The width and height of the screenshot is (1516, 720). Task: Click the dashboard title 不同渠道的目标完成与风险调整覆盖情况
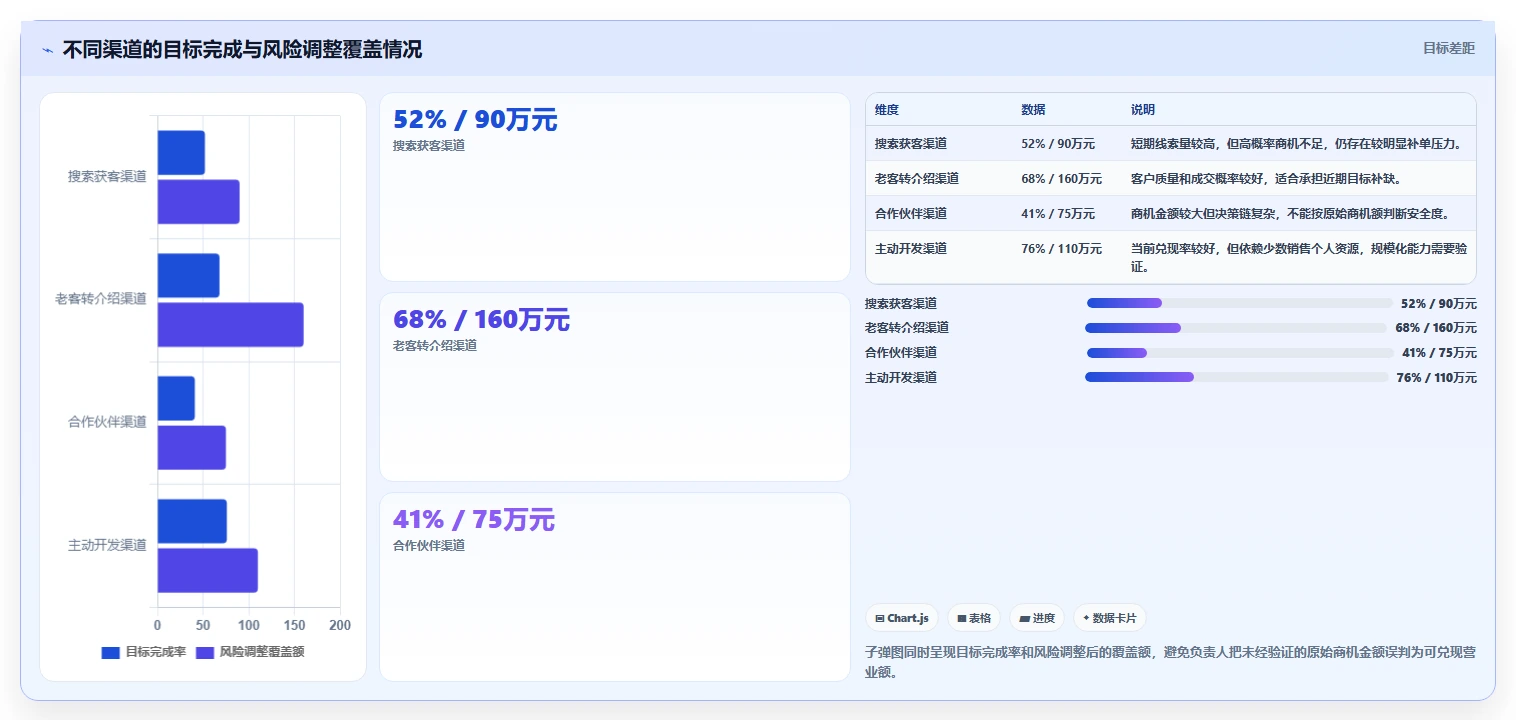tap(242, 50)
